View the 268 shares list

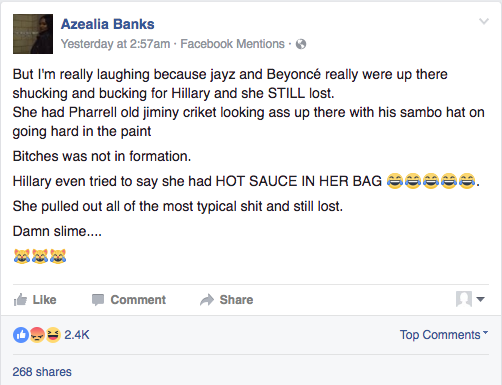[x=42, y=372]
